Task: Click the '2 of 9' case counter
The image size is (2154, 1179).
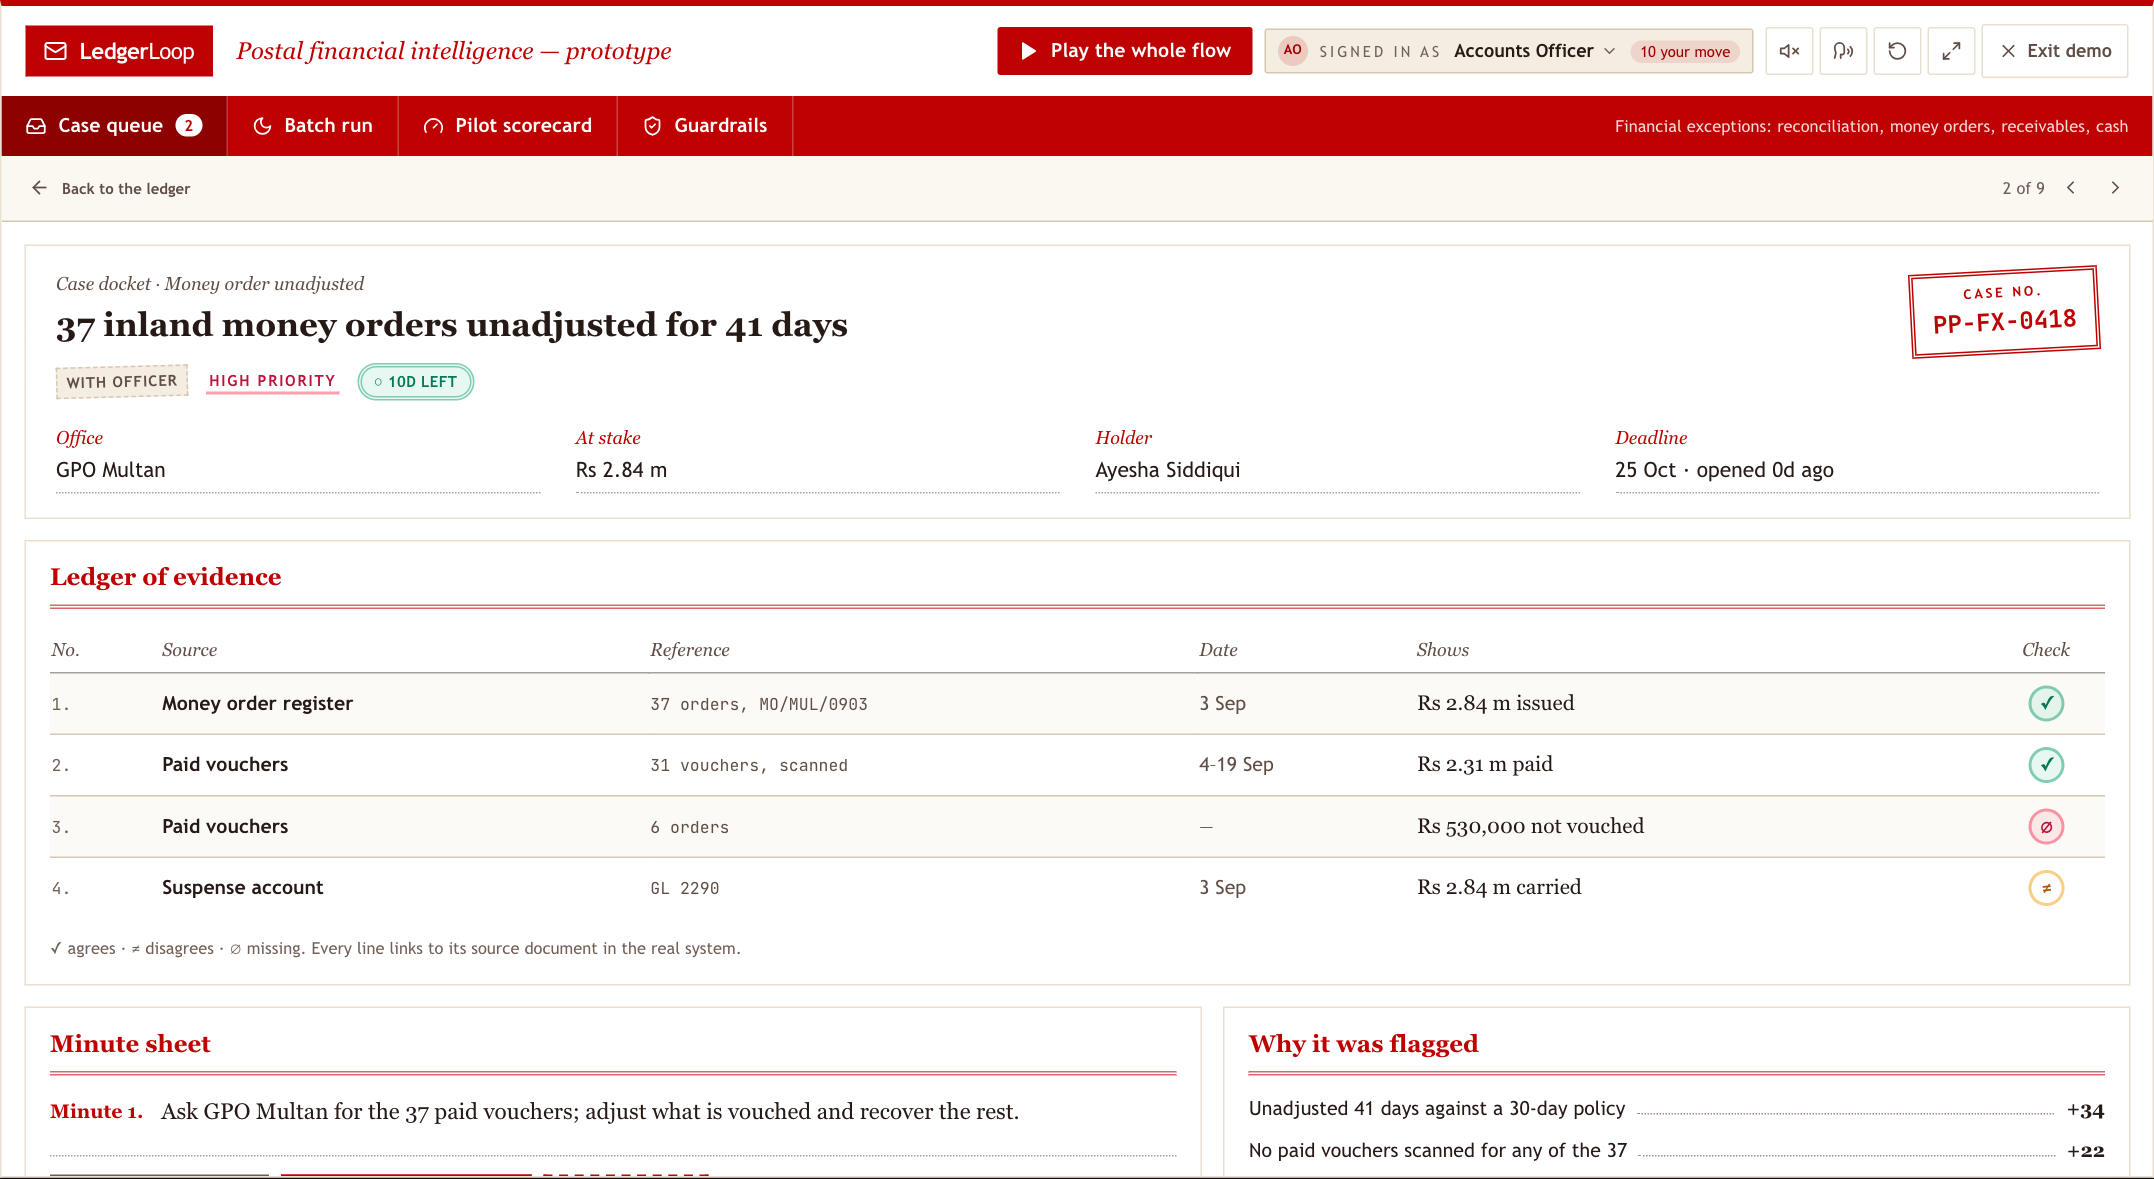Action: pos(2023,188)
